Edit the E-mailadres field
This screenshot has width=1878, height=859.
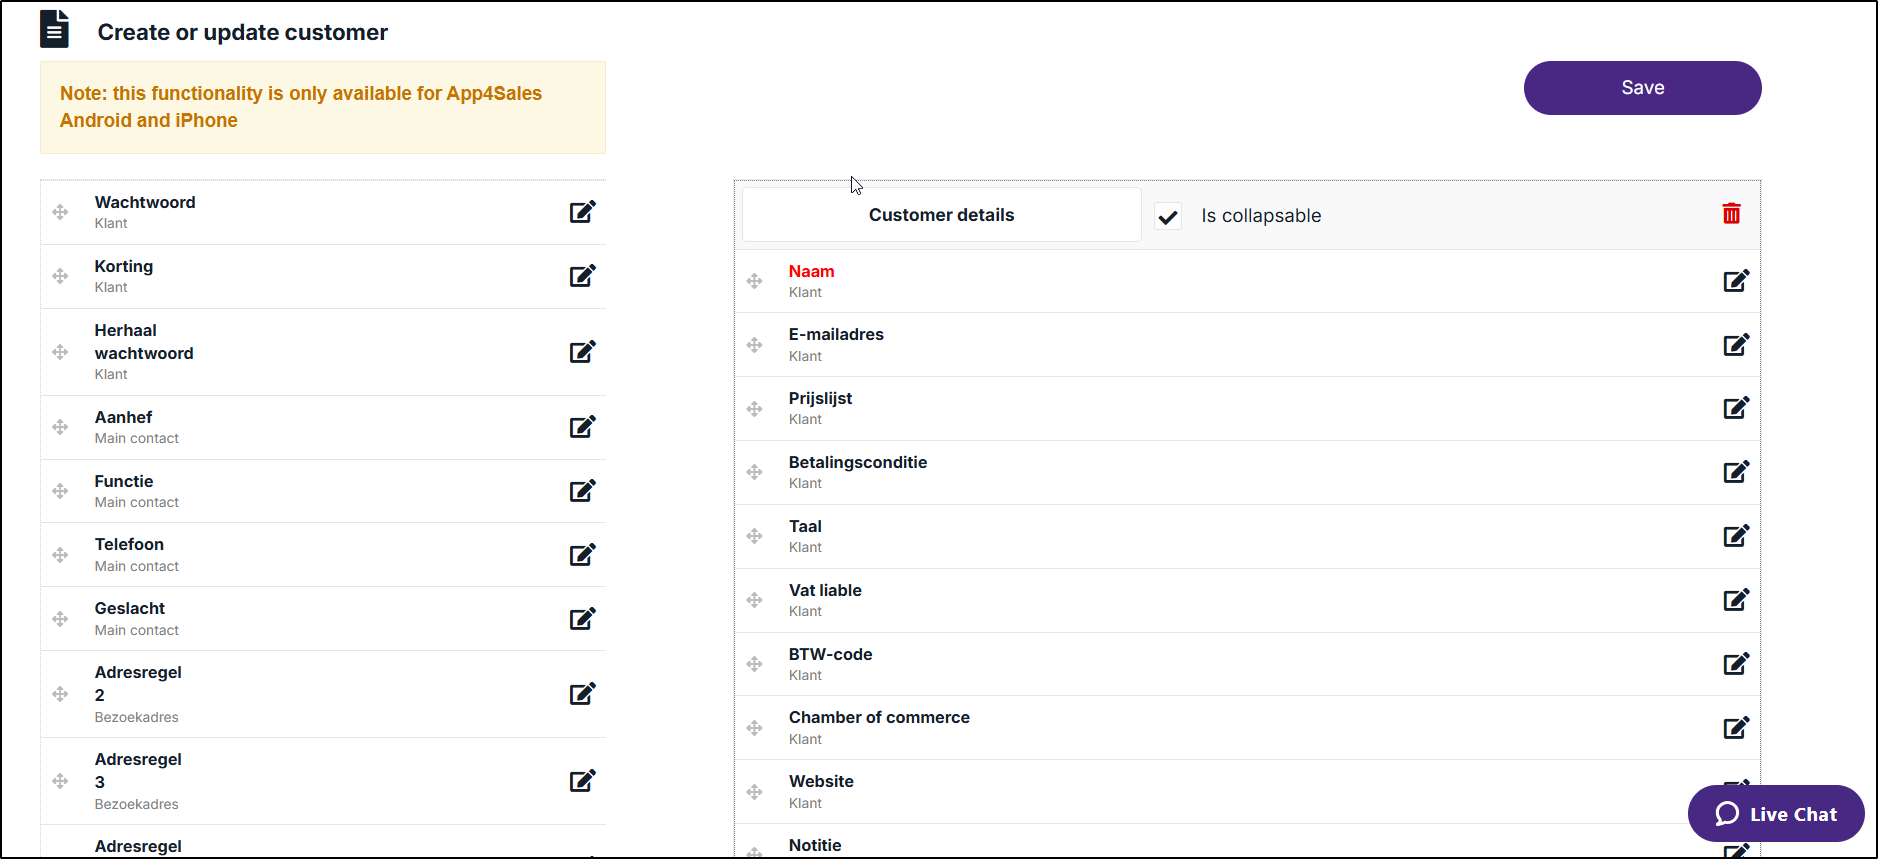1736,345
